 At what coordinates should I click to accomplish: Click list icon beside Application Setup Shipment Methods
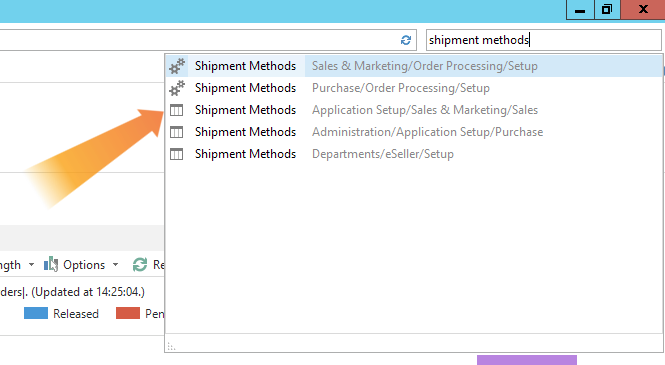point(176,110)
